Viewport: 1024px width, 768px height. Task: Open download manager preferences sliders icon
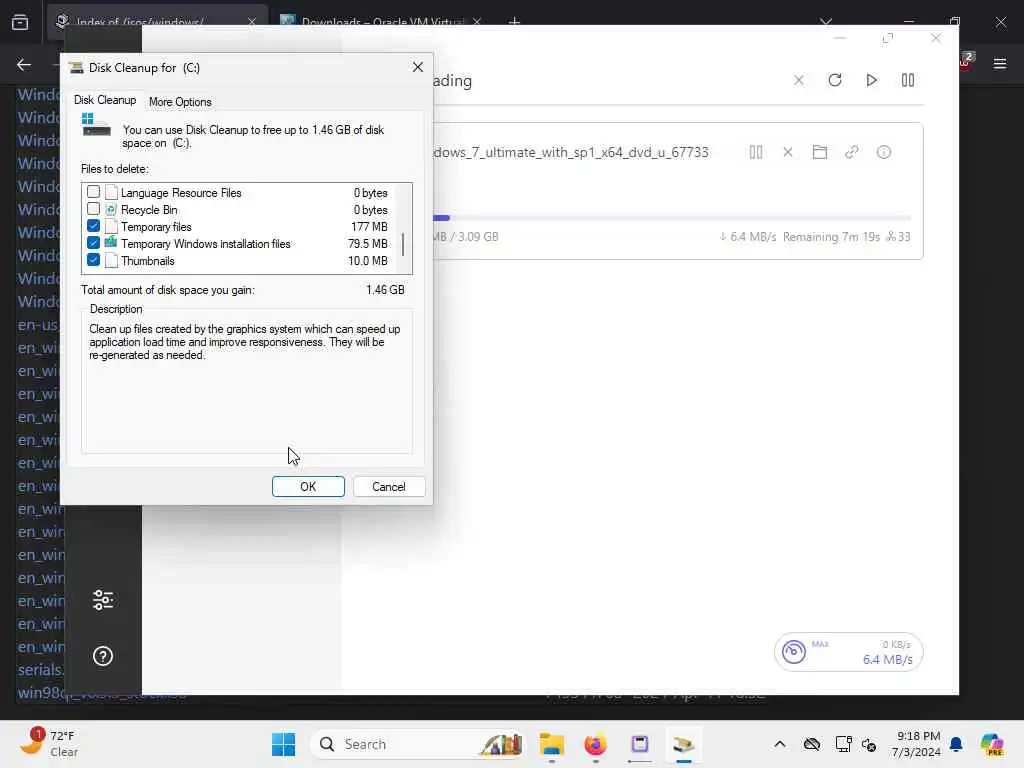pos(103,600)
